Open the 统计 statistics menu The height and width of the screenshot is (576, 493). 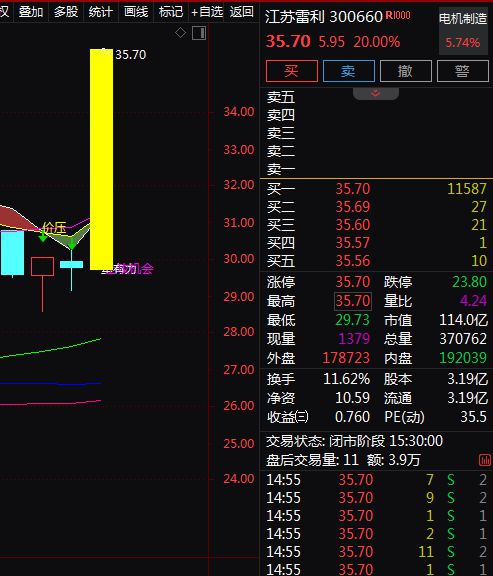[x=101, y=12]
